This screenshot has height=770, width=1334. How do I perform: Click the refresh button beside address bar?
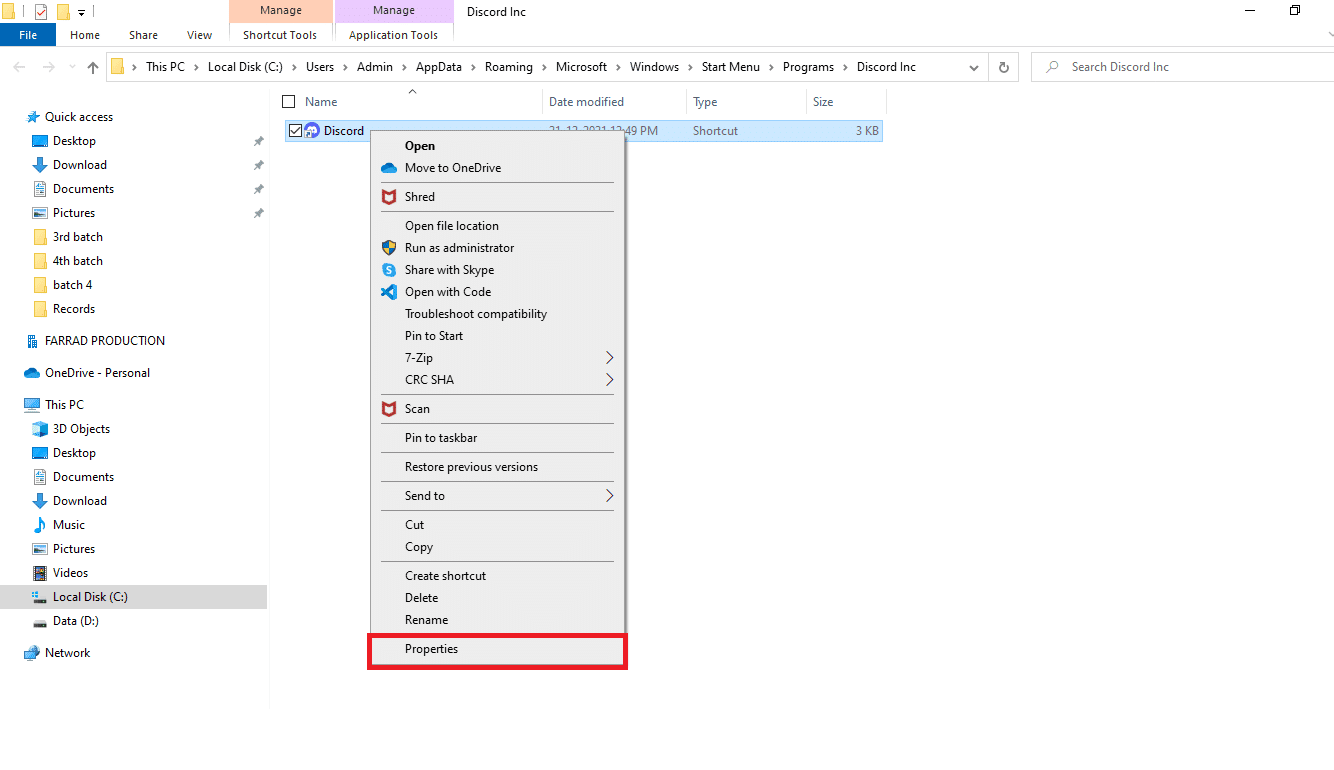(x=1004, y=67)
